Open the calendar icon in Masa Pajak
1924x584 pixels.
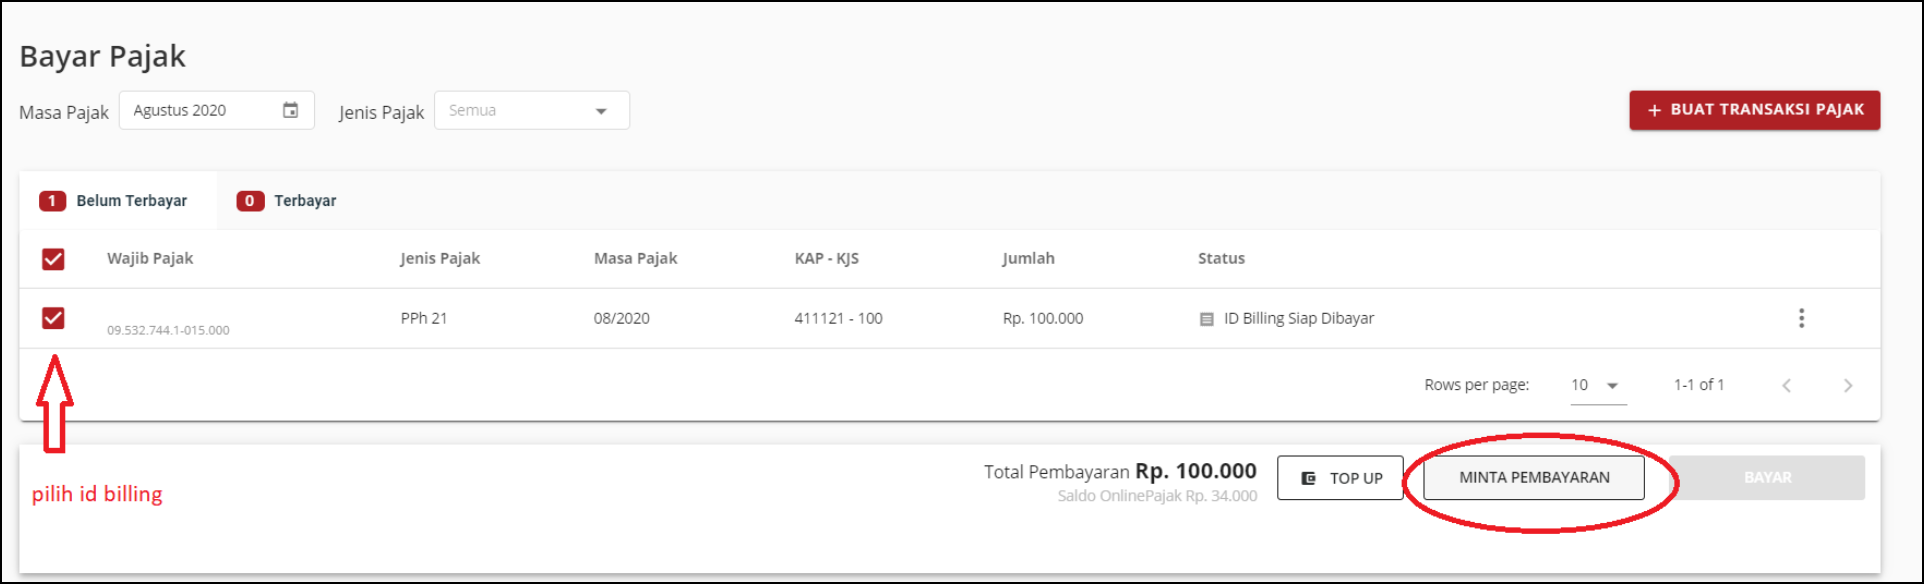pos(290,110)
